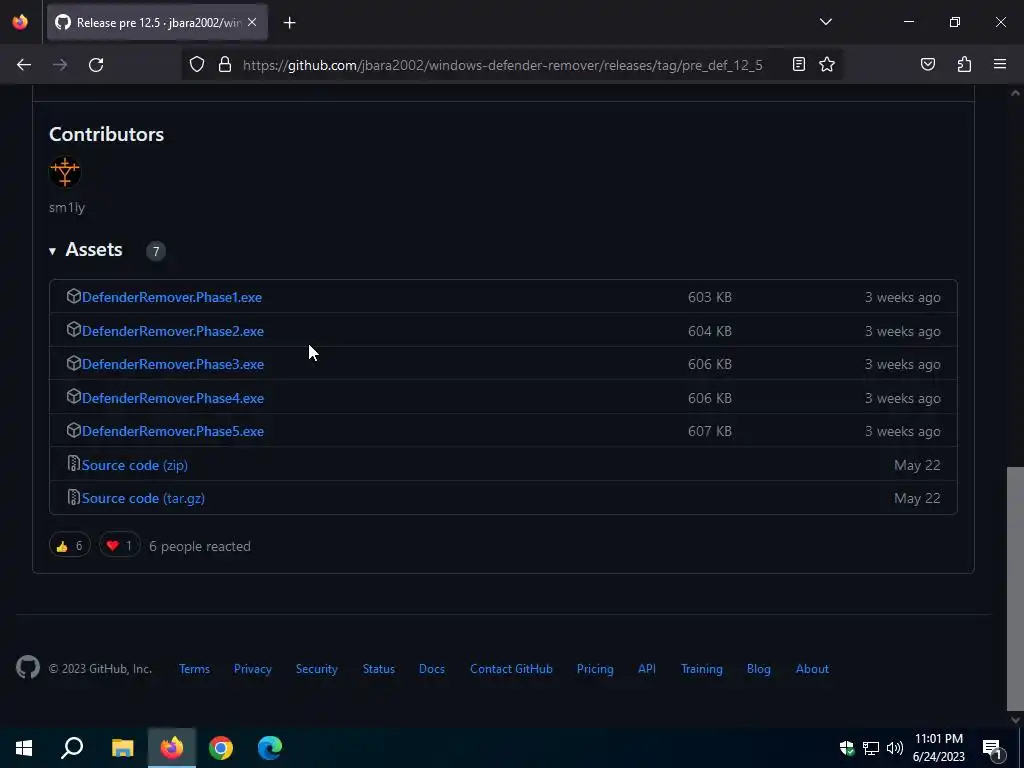The width and height of the screenshot is (1024, 768).
Task: List all tabs dropdown arrow
Action: click(x=825, y=22)
